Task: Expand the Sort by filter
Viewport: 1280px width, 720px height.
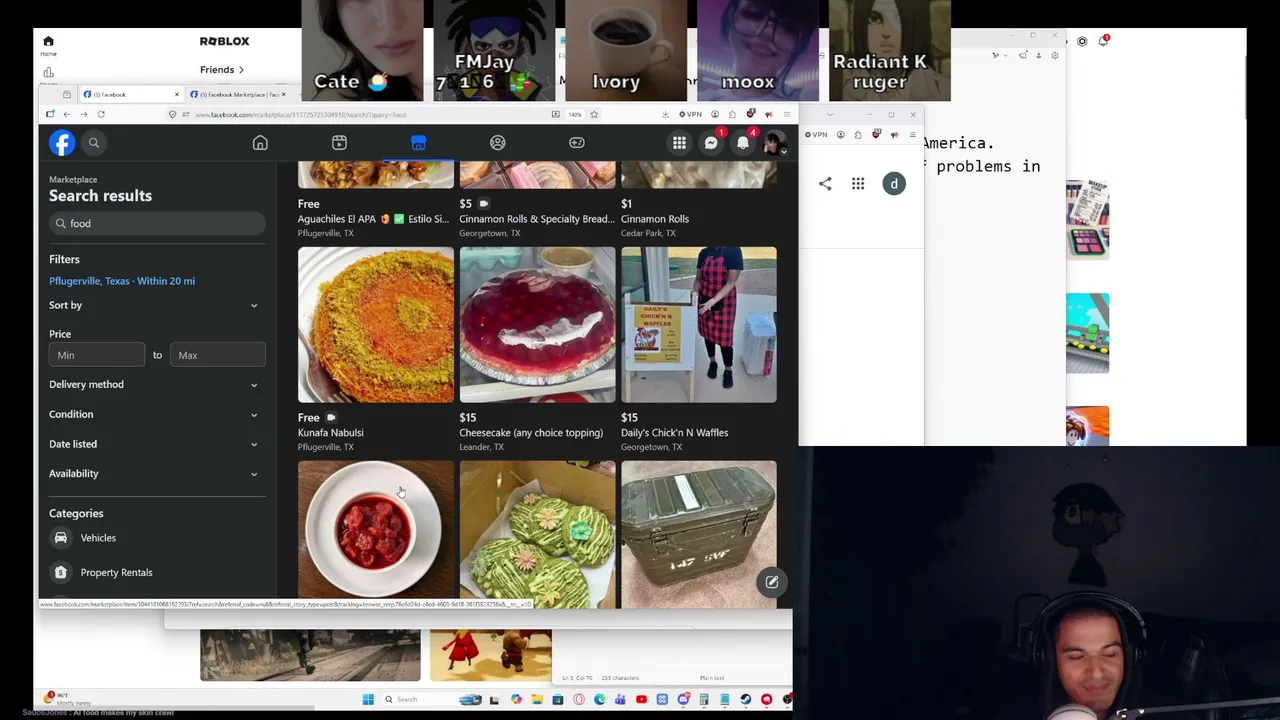Action: point(155,305)
